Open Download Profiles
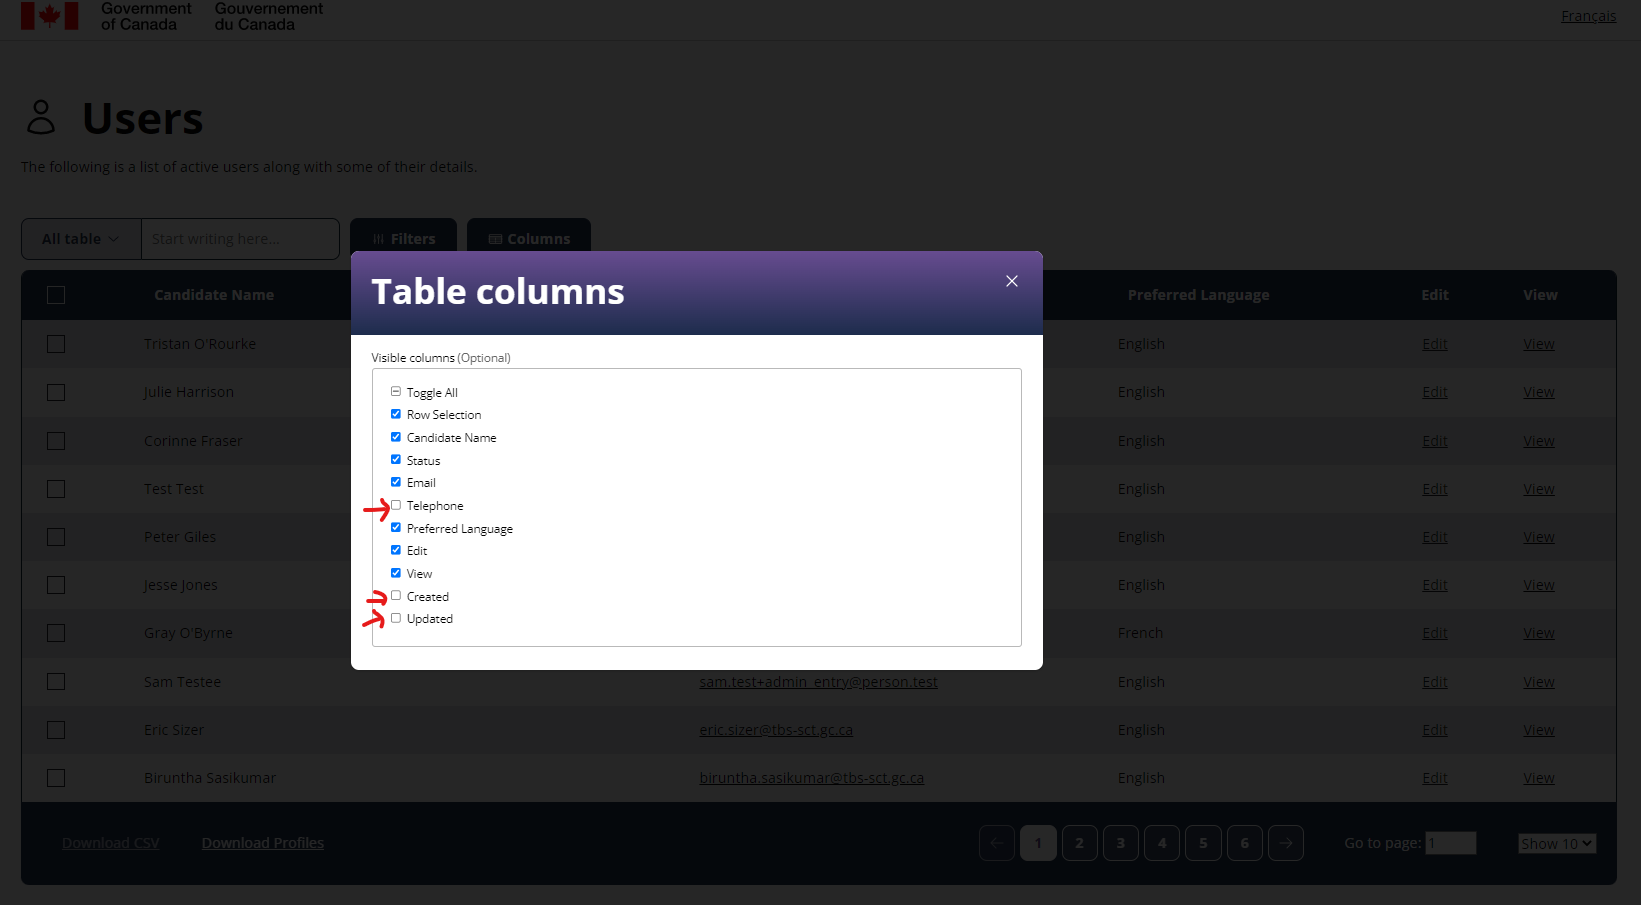 [x=262, y=842]
